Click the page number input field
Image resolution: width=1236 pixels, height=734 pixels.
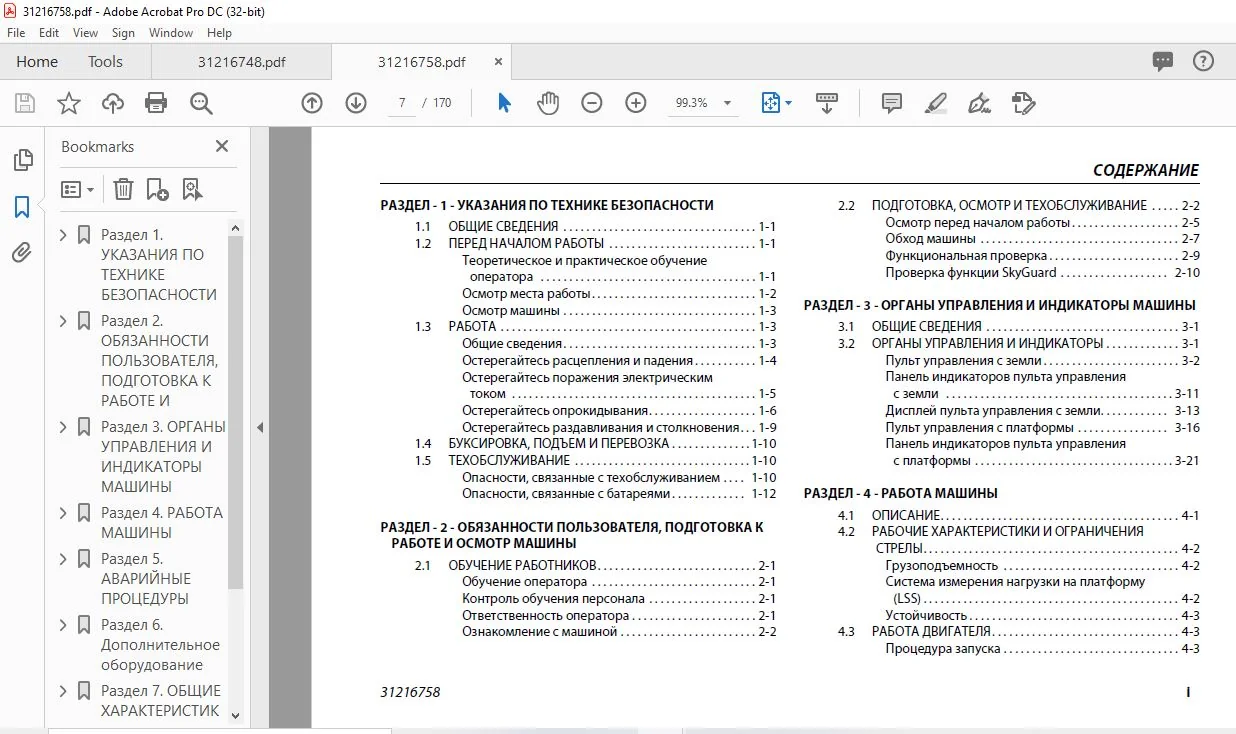click(x=400, y=103)
